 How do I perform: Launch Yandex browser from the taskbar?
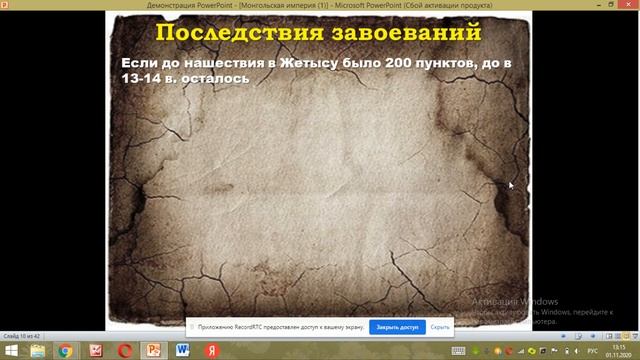coord(212,351)
